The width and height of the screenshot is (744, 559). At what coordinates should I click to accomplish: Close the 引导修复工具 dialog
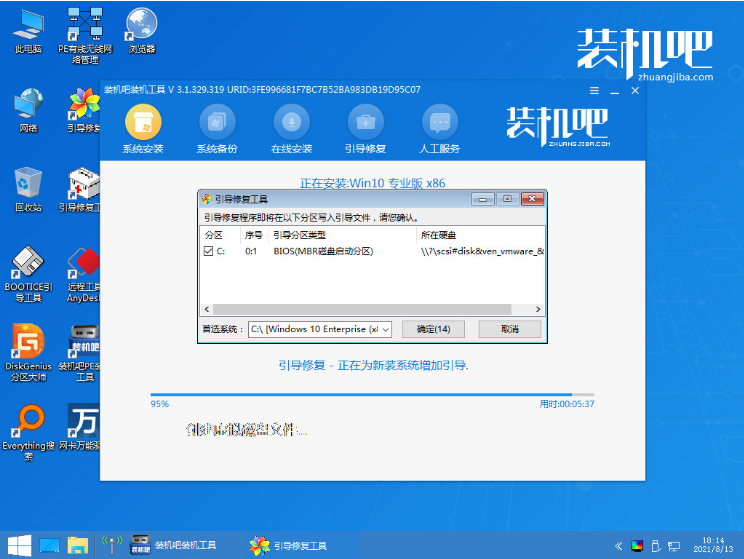pos(532,199)
